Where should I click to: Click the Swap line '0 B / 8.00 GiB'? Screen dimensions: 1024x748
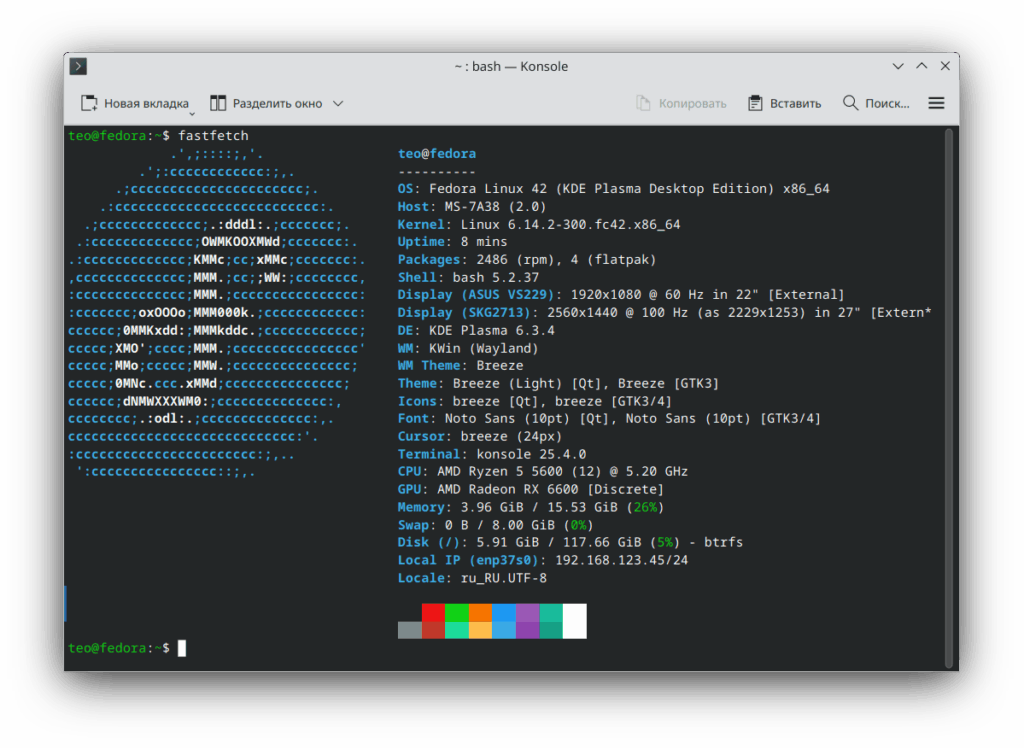click(x=496, y=525)
